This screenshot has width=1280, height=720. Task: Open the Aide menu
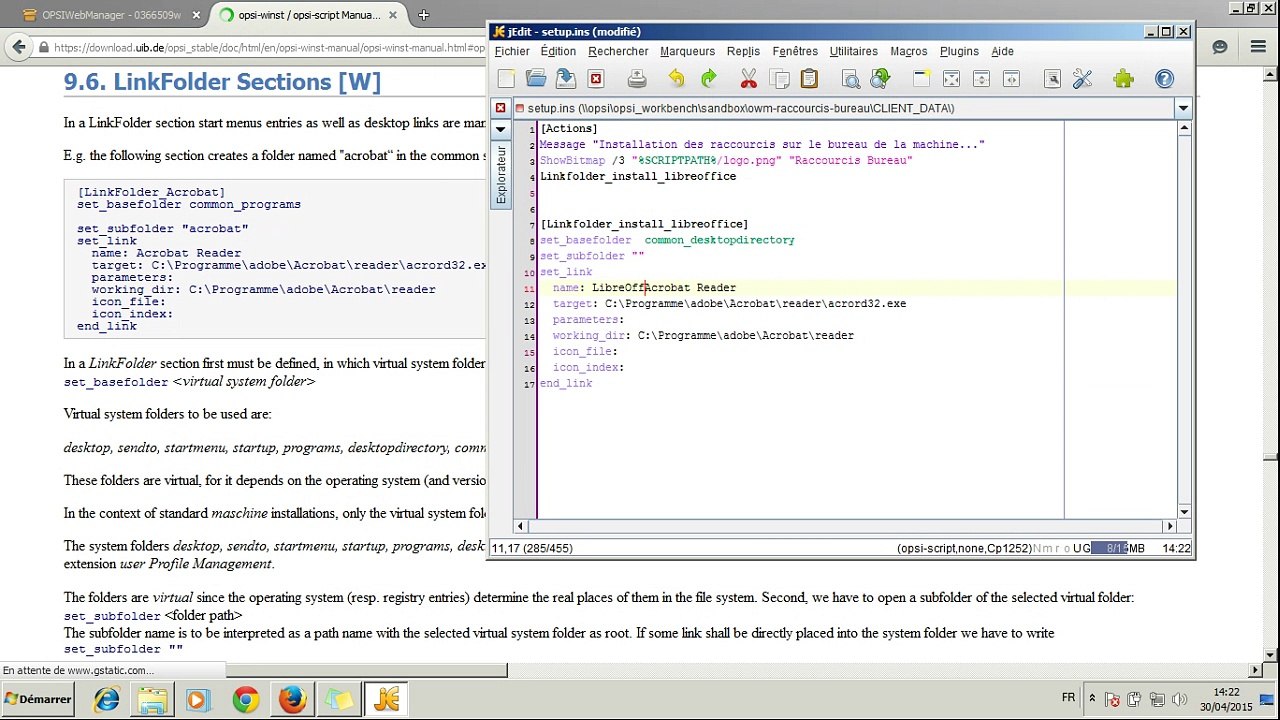[1002, 51]
